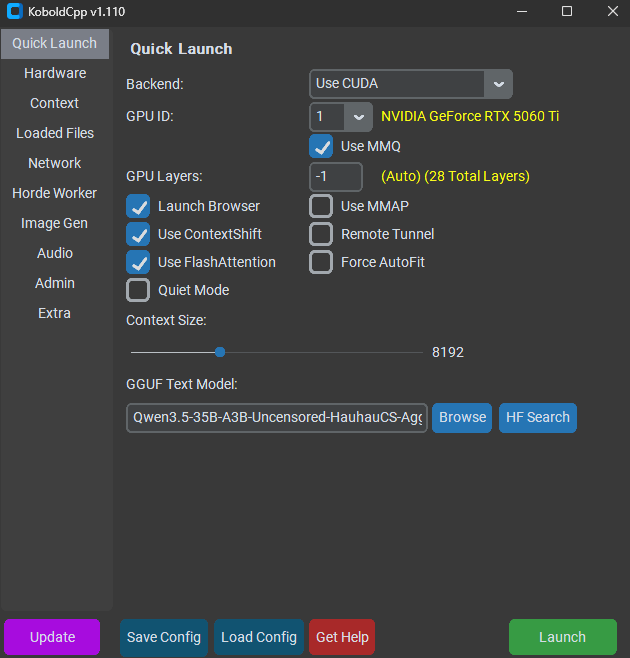The width and height of the screenshot is (630, 658).
Task: Toggle the Use MMAP checkbox
Action: pyautogui.click(x=321, y=206)
